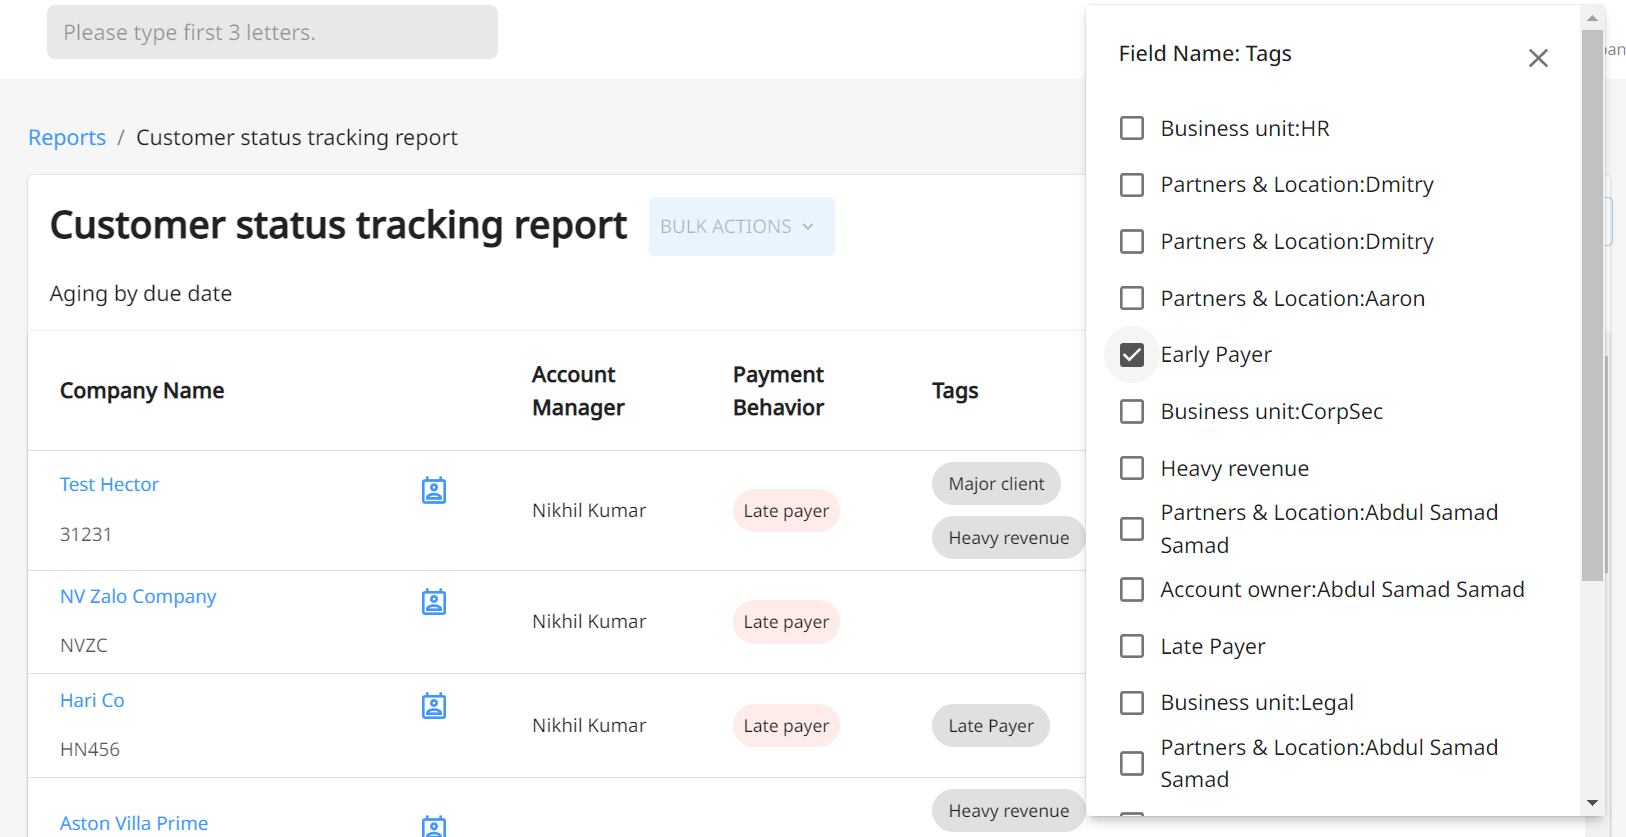Image resolution: width=1626 pixels, height=837 pixels.
Task: Click the Account Manager column header
Action: click(578, 391)
